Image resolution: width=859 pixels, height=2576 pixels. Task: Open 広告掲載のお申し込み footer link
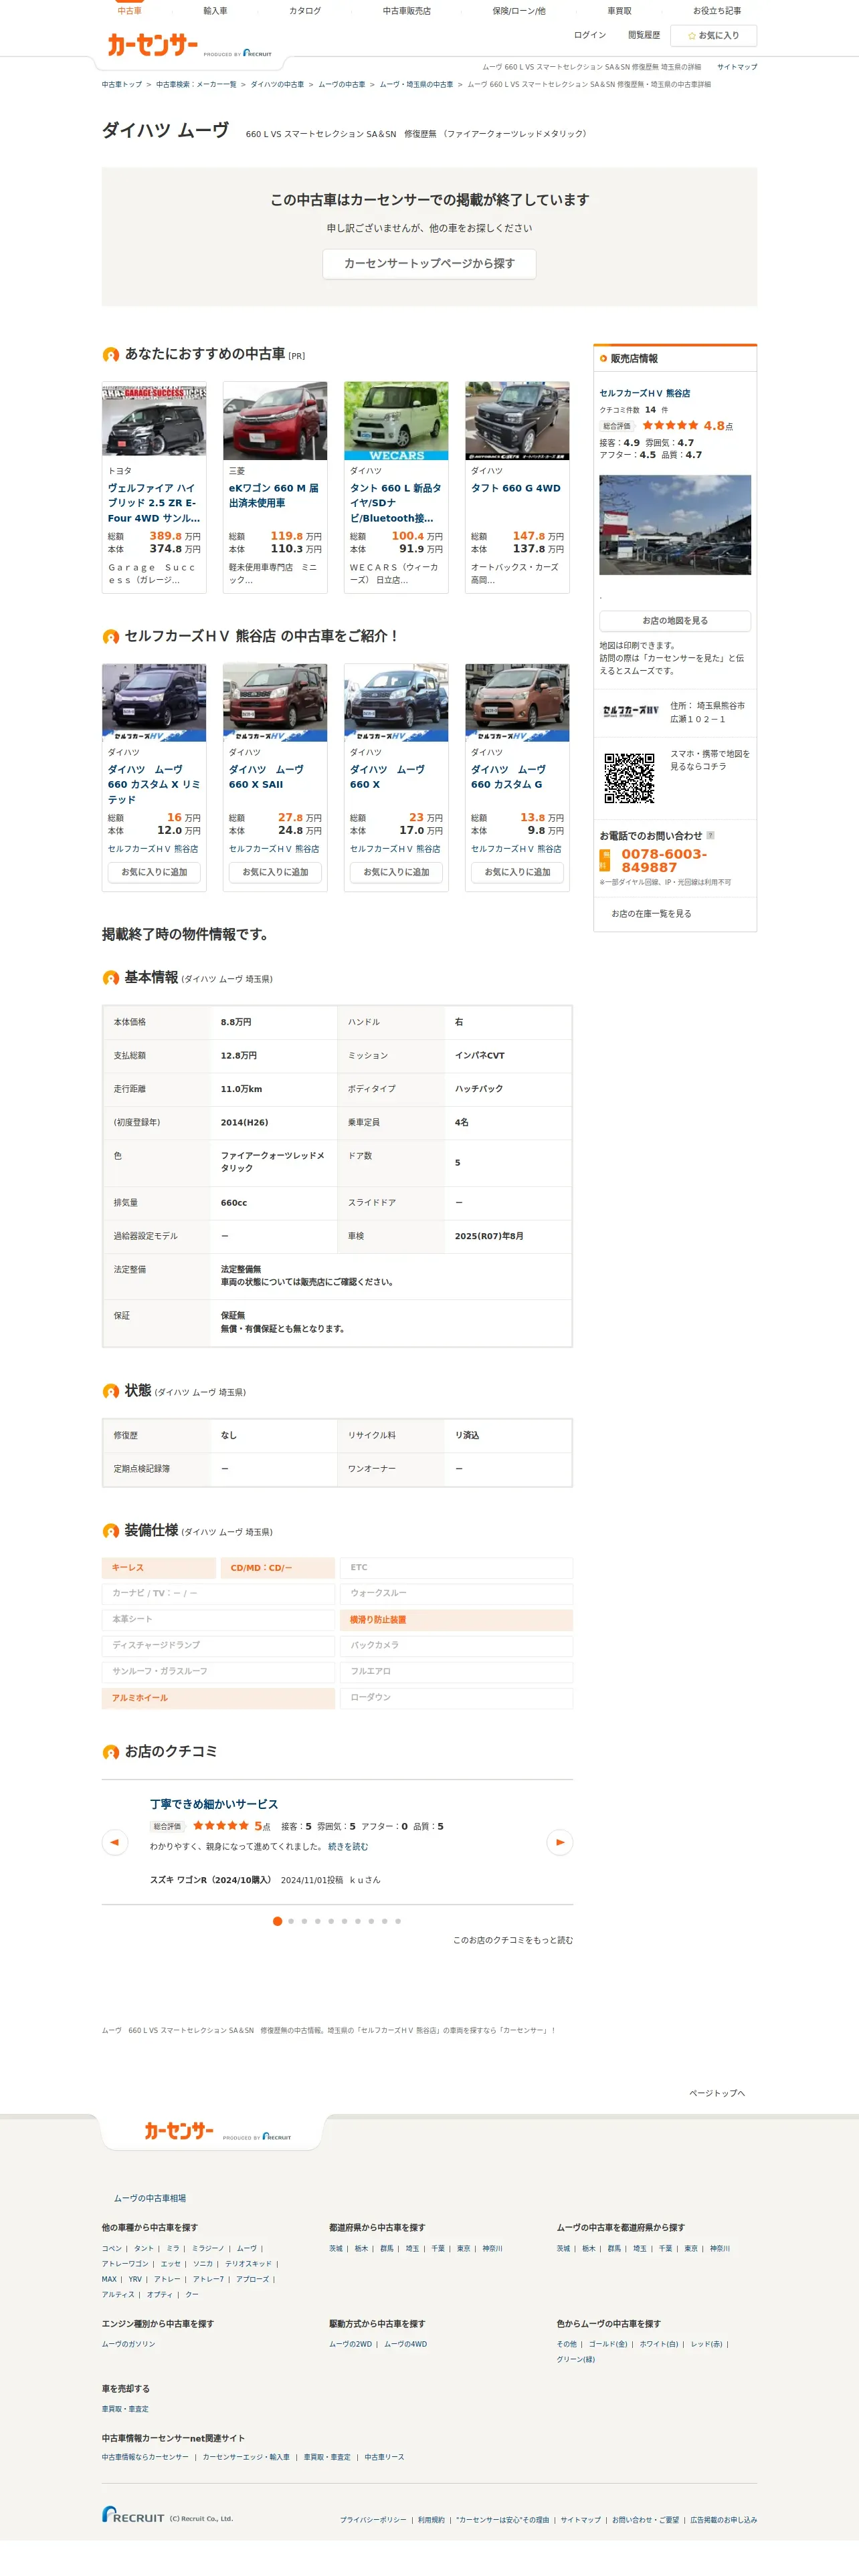(723, 2520)
